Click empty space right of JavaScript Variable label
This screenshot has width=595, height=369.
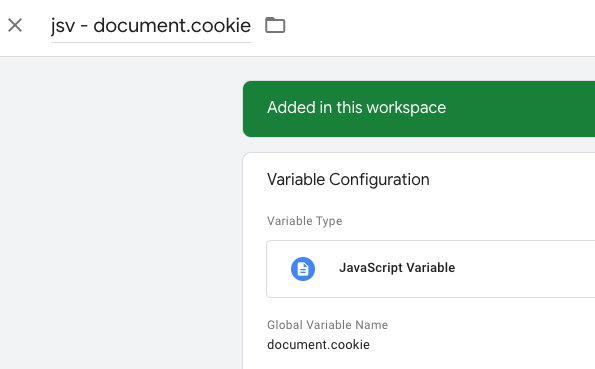tap(524, 269)
